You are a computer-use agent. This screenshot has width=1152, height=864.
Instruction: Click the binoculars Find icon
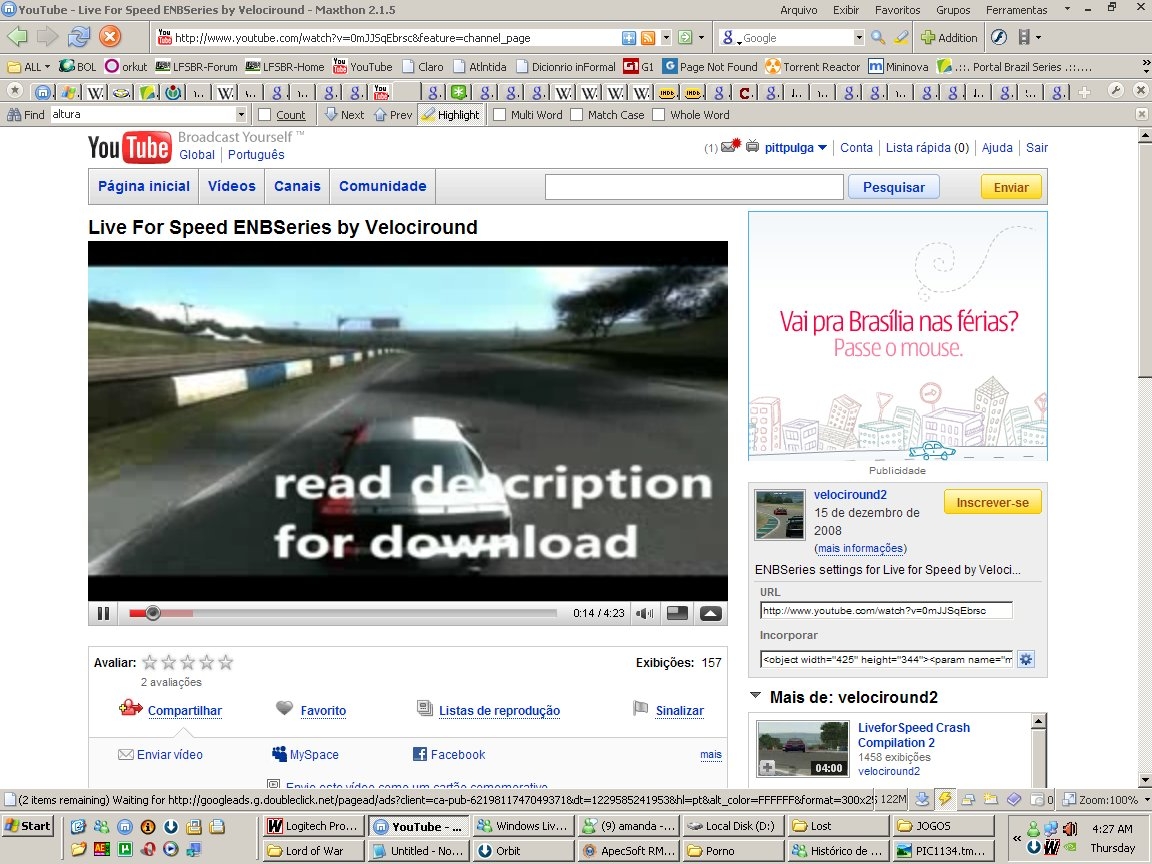tap(13, 115)
